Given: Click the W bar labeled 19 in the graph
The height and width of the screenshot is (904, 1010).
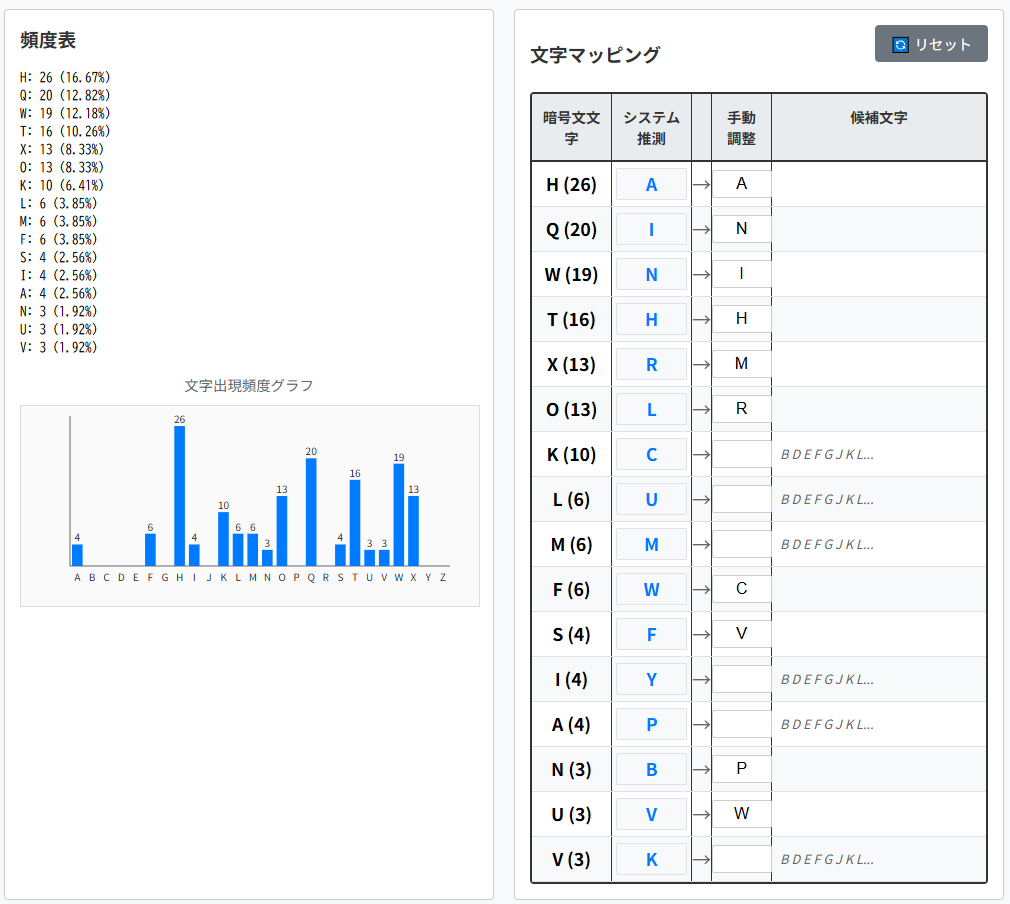Looking at the screenshot, I should coord(398,514).
